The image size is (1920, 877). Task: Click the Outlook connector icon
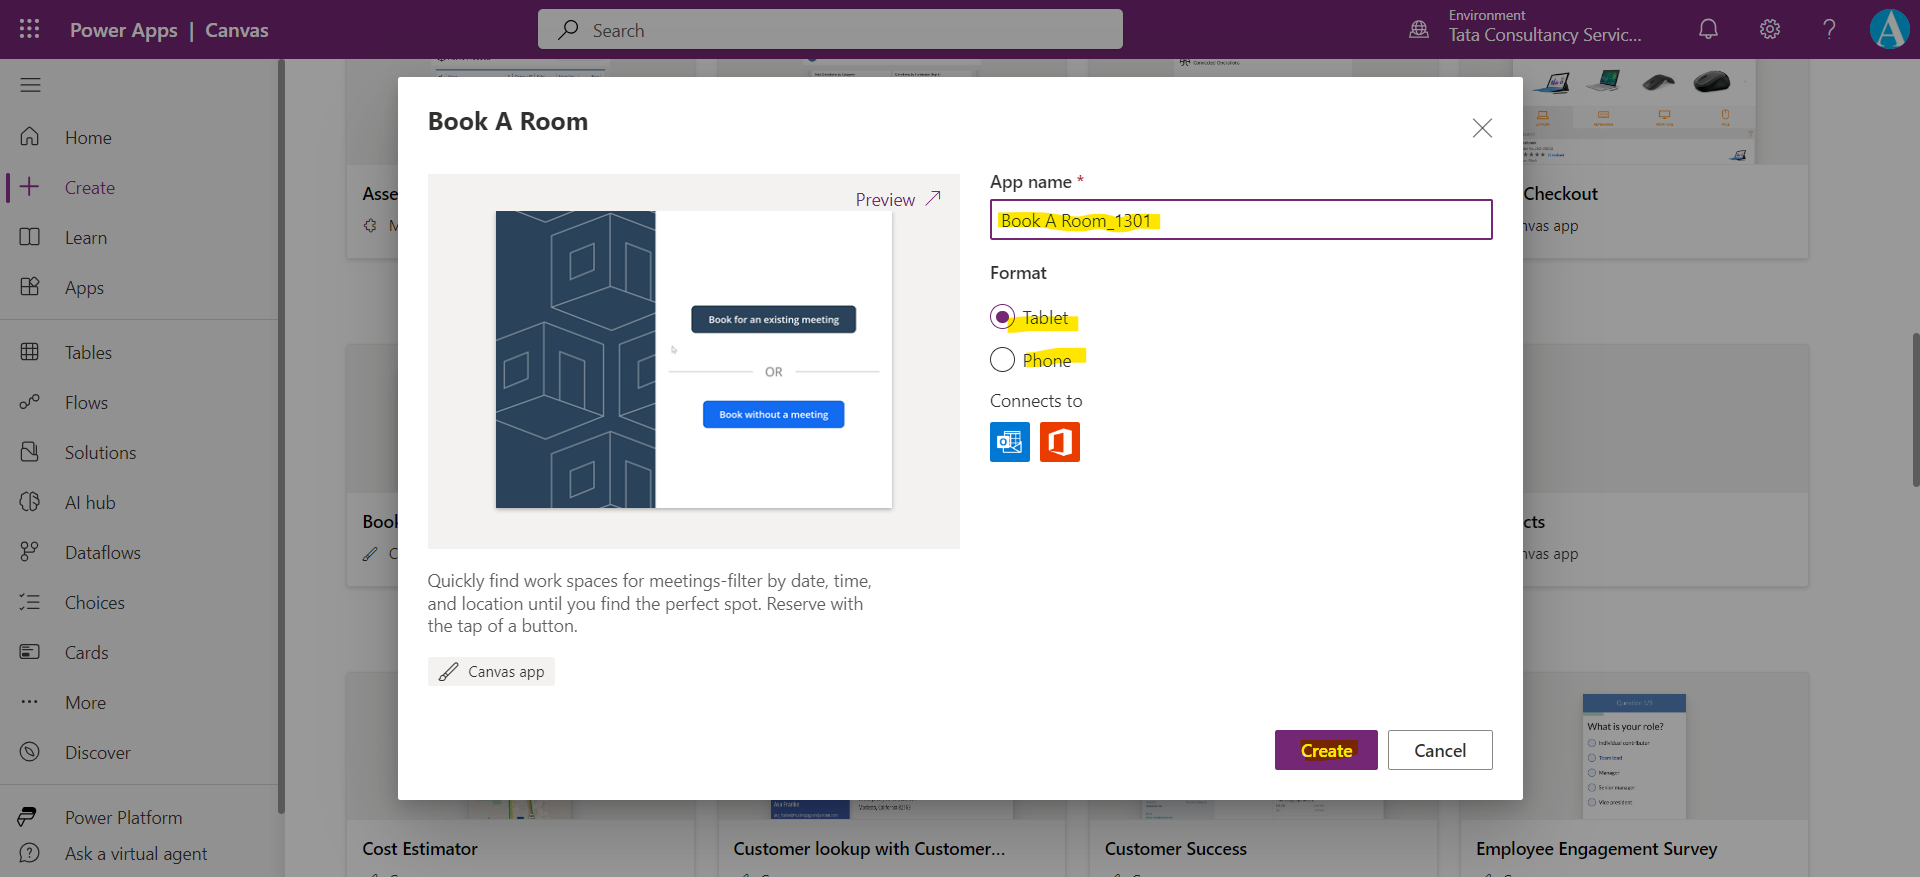(1009, 442)
